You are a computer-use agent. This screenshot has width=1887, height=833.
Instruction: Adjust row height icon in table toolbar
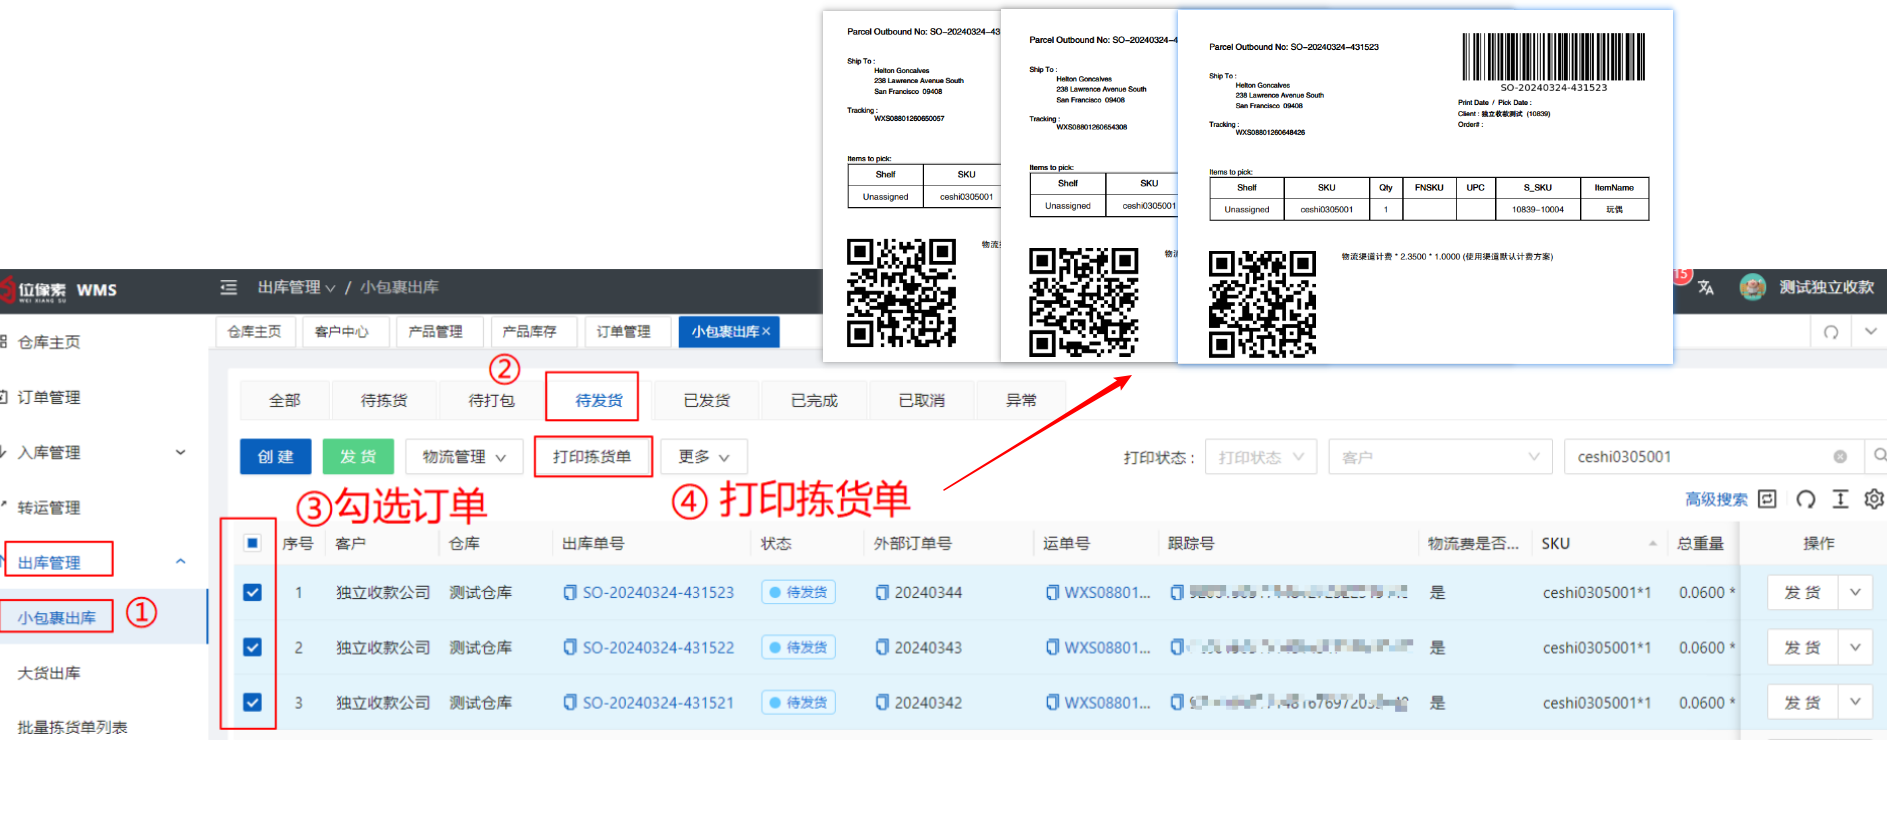coord(1840,499)
